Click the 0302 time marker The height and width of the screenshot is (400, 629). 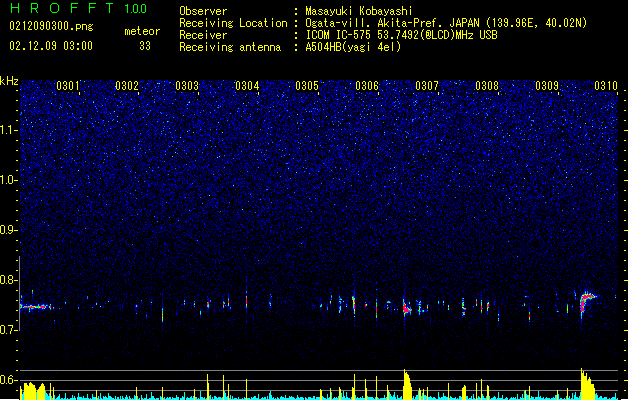127,86
